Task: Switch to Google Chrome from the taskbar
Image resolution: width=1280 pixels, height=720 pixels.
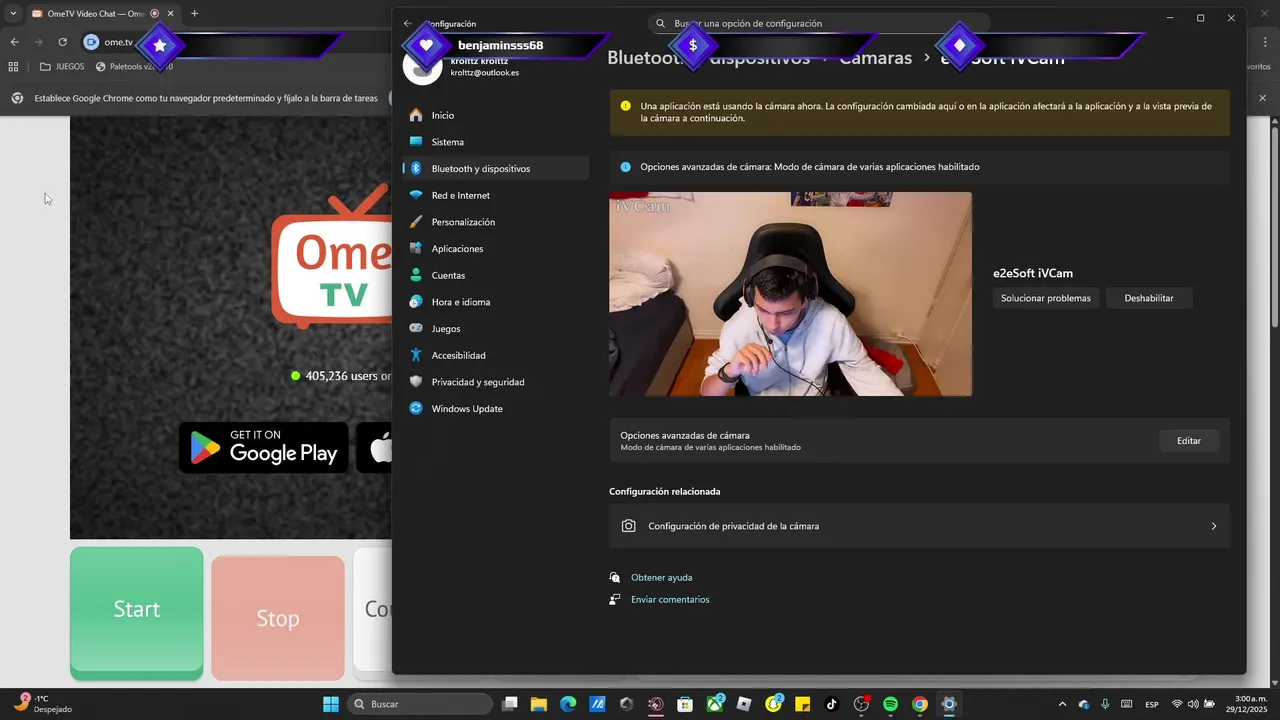Action: pos(920,704)
